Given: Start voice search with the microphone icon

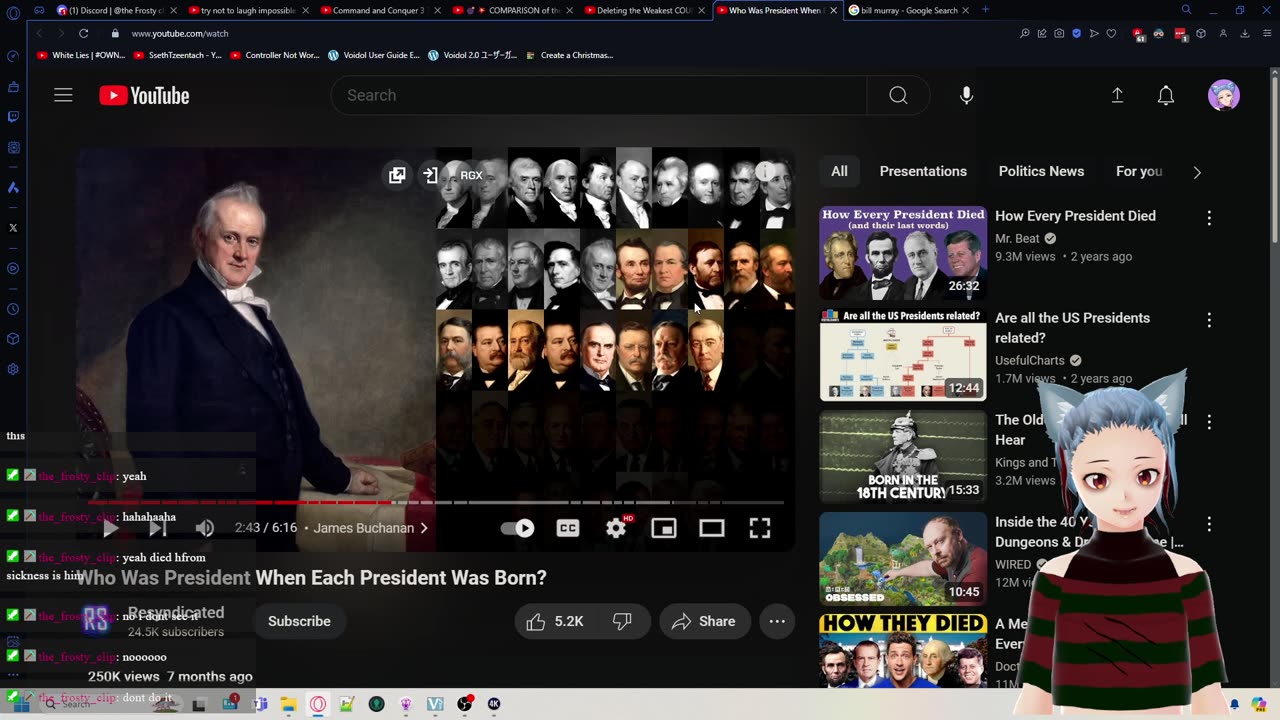Looking at the screenshot, I should 966,95.
